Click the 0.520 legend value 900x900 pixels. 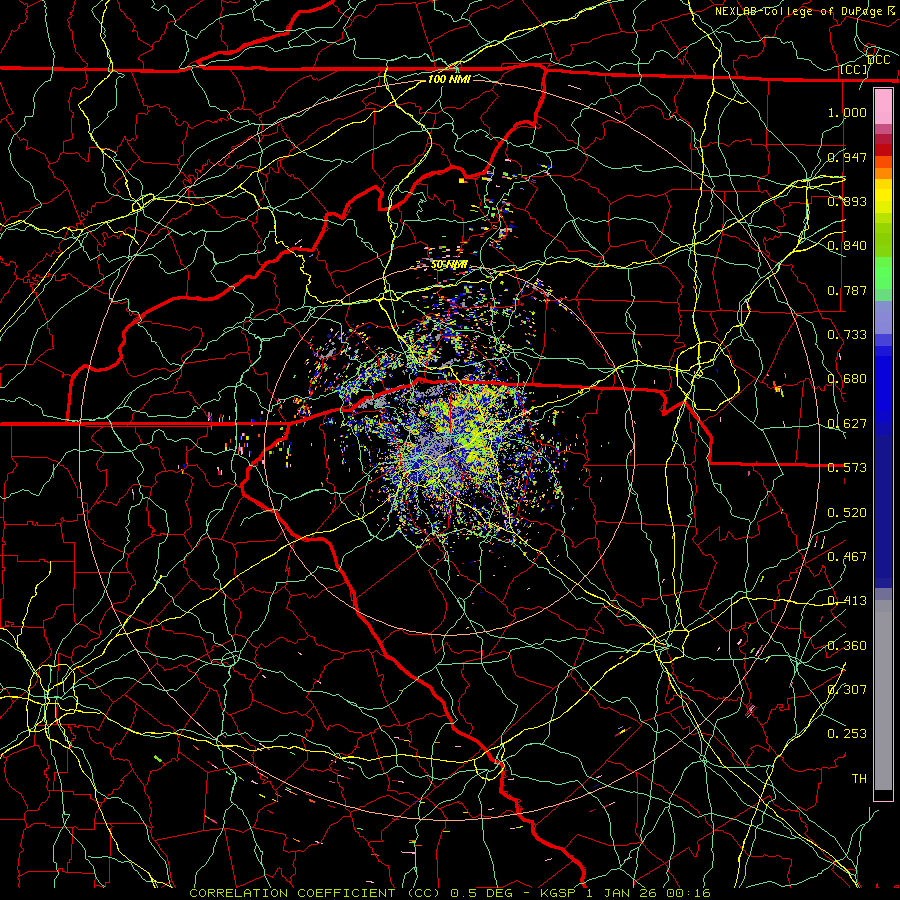(847, 512)
